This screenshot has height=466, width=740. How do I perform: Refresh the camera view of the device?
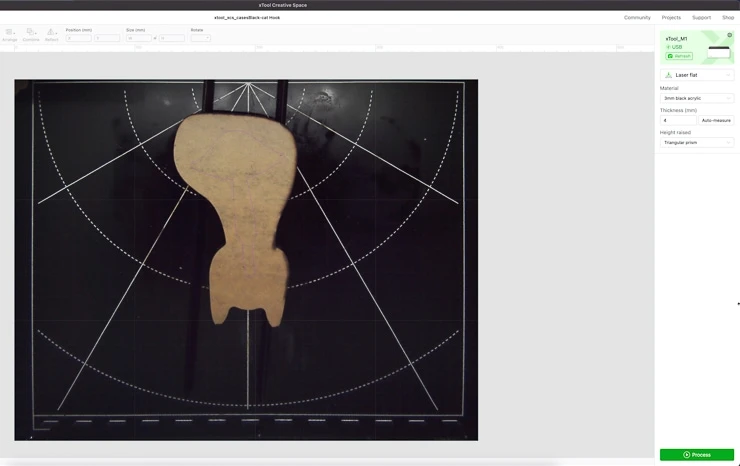(679, 56)
